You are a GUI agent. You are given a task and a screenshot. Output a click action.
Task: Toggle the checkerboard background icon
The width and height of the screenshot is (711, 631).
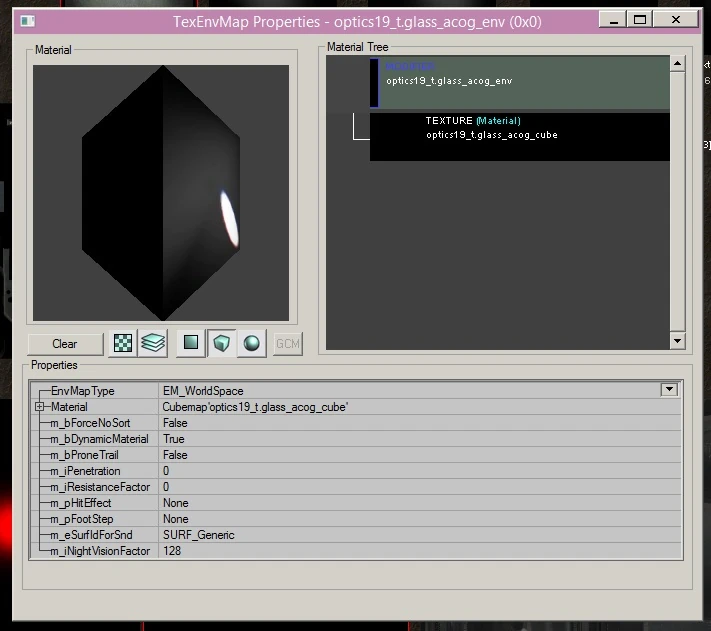coord(122,343)
